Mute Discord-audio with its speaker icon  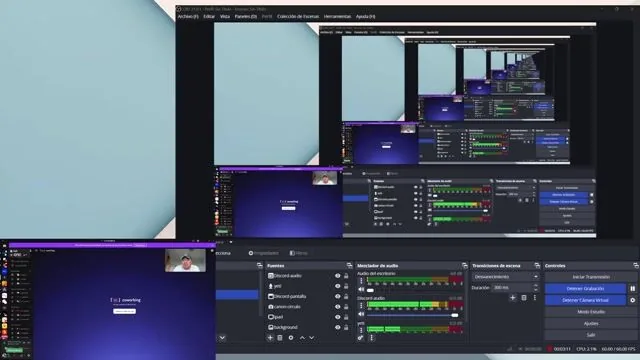point(361,314)
